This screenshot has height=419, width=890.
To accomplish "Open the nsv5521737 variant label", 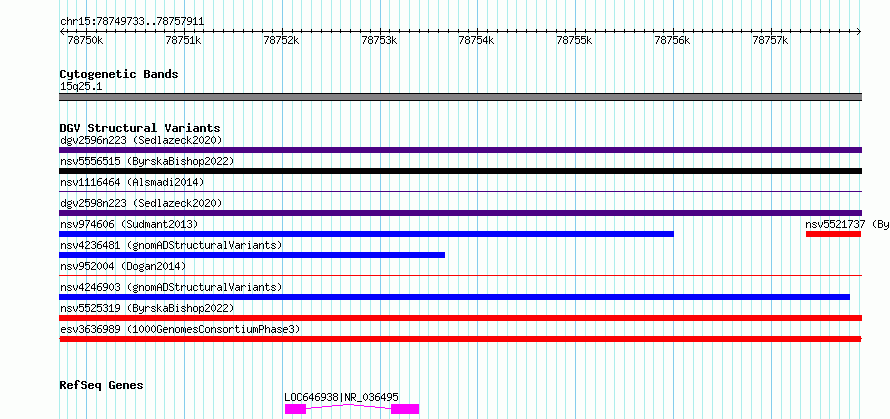I will [847, 224].
